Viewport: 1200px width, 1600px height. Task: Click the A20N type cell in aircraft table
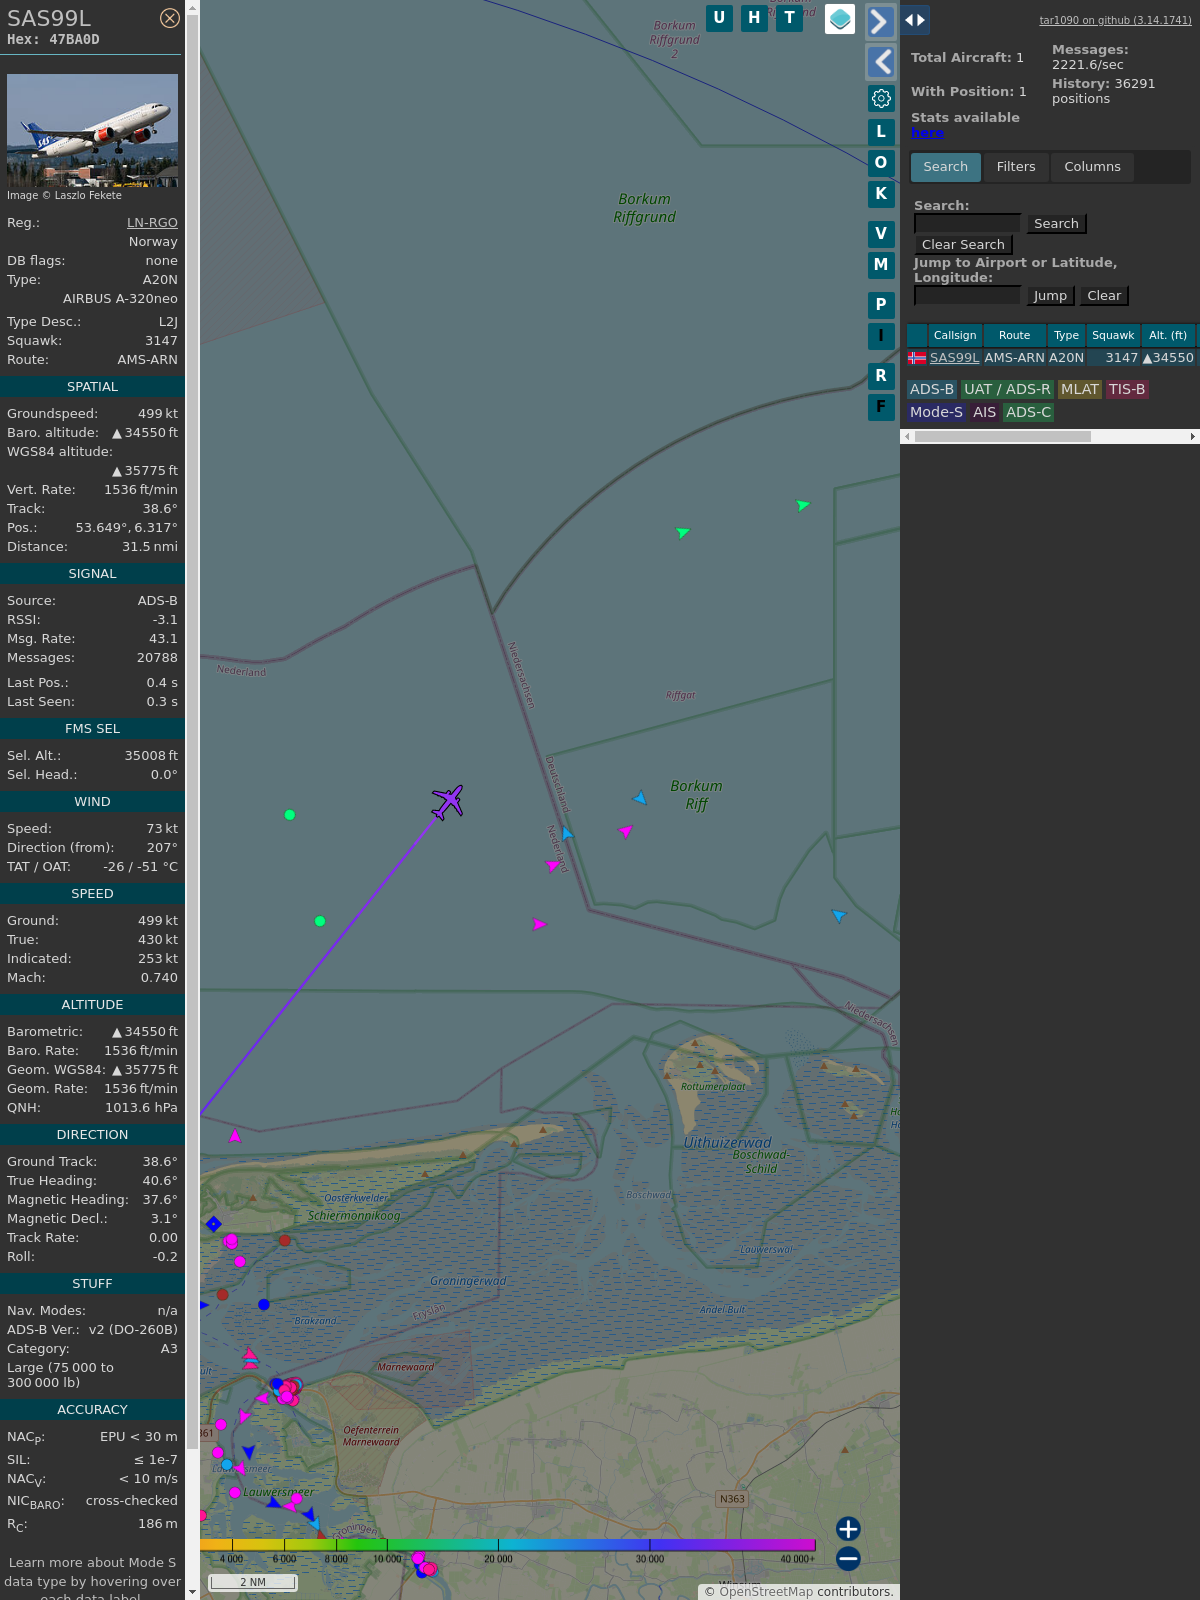pos(1066,358)
